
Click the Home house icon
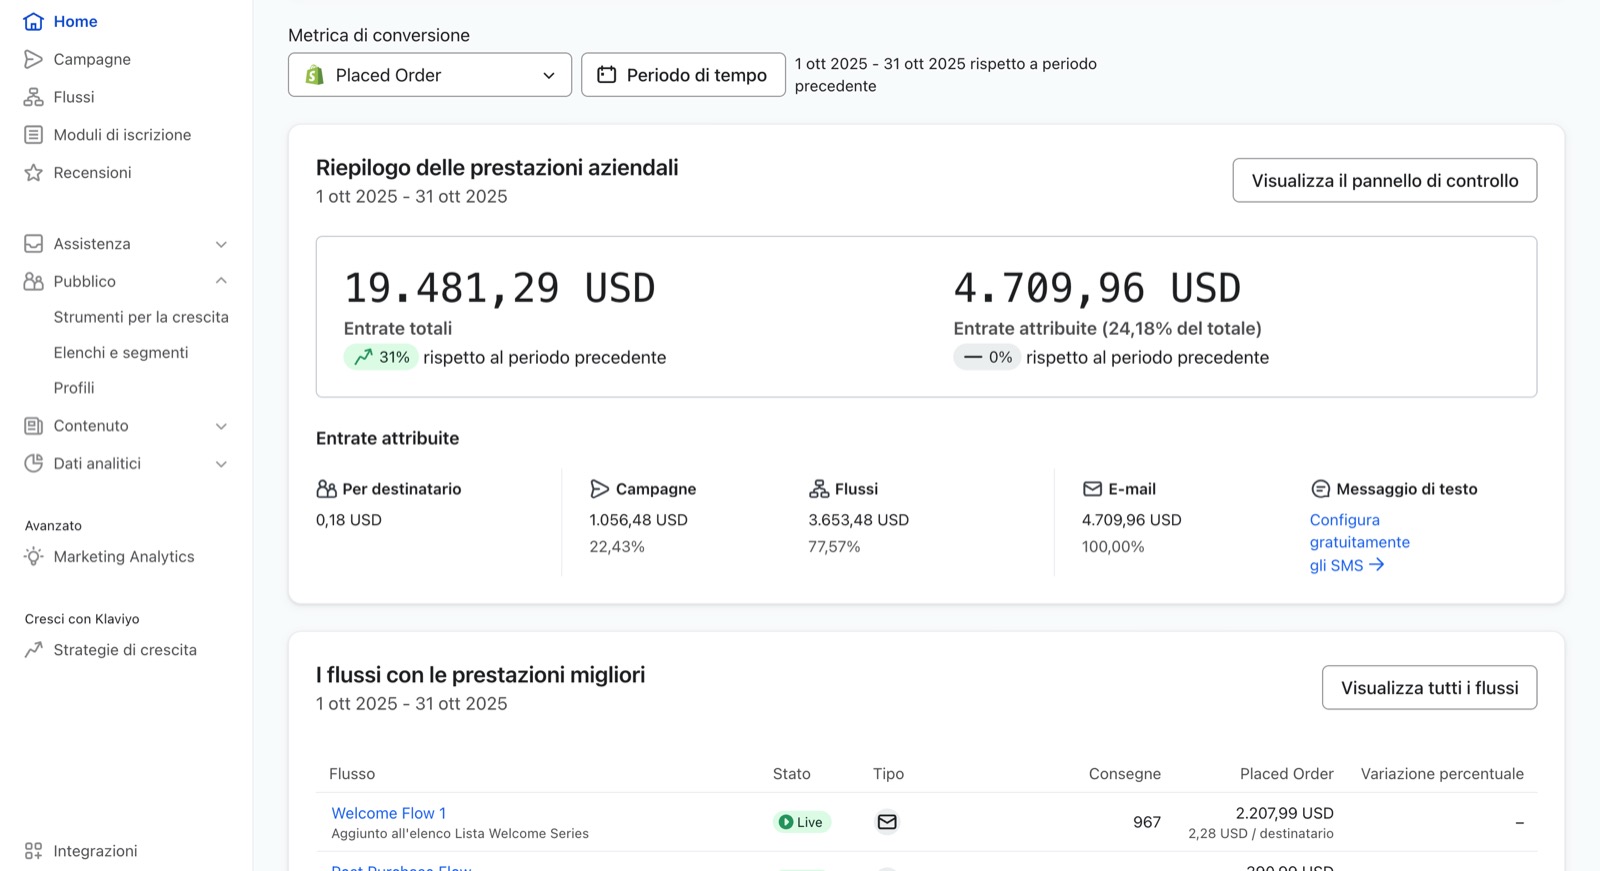(x=33, y=21)
